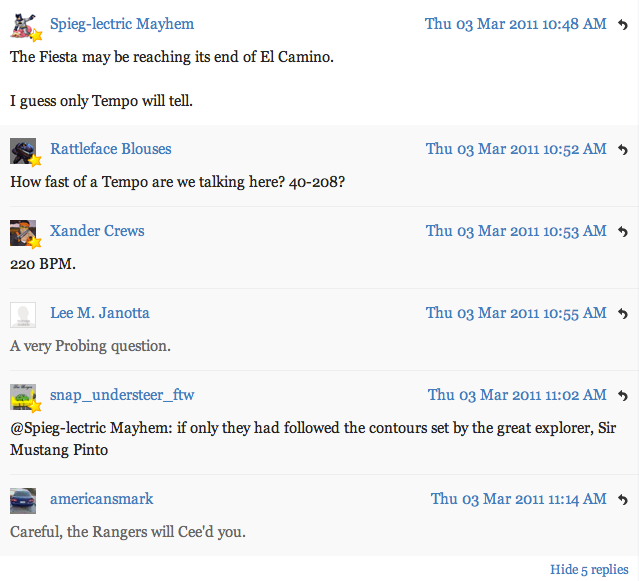
Task: Open the 10:53 AM comment timestamp link
Action: click(x=516, y=231)
